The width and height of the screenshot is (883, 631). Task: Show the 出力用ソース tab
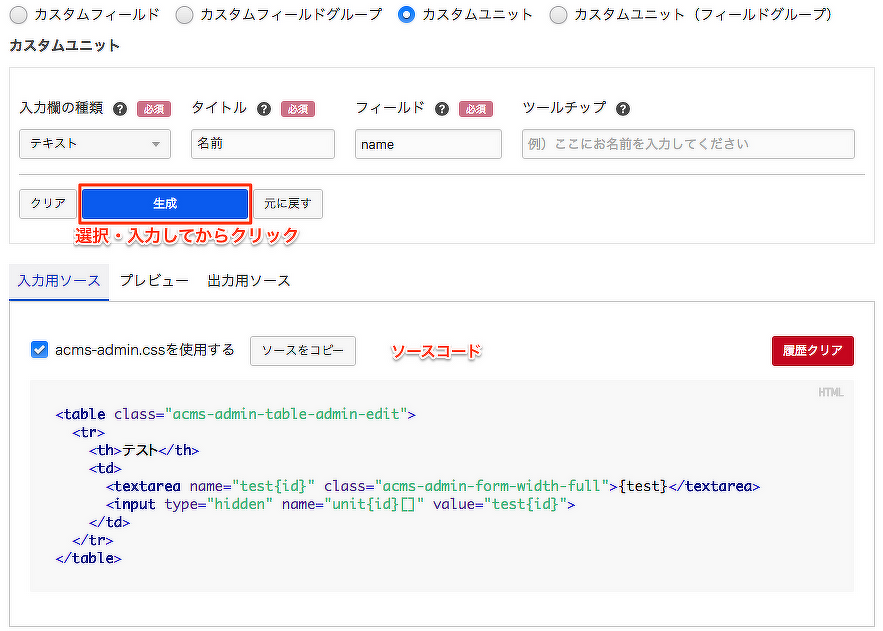pyautogui.click(x=249, y=281)
